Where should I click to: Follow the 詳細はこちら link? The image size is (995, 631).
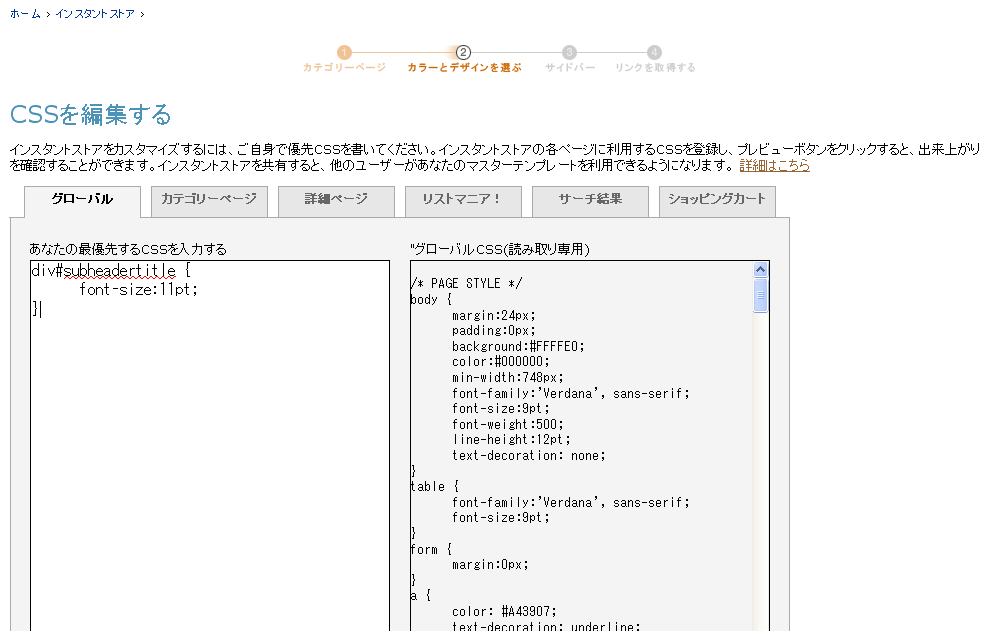coord(774,165)
